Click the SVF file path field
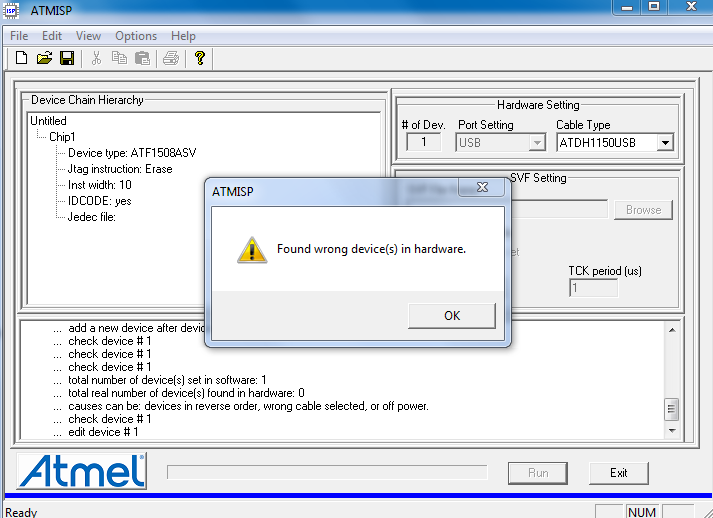 click(x=560, y=209)
